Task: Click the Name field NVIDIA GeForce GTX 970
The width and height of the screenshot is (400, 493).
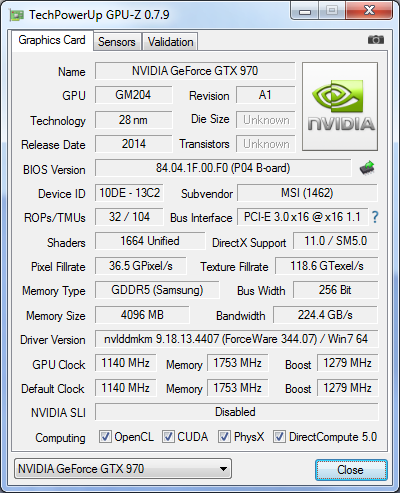Action: [x=195, y=71]
